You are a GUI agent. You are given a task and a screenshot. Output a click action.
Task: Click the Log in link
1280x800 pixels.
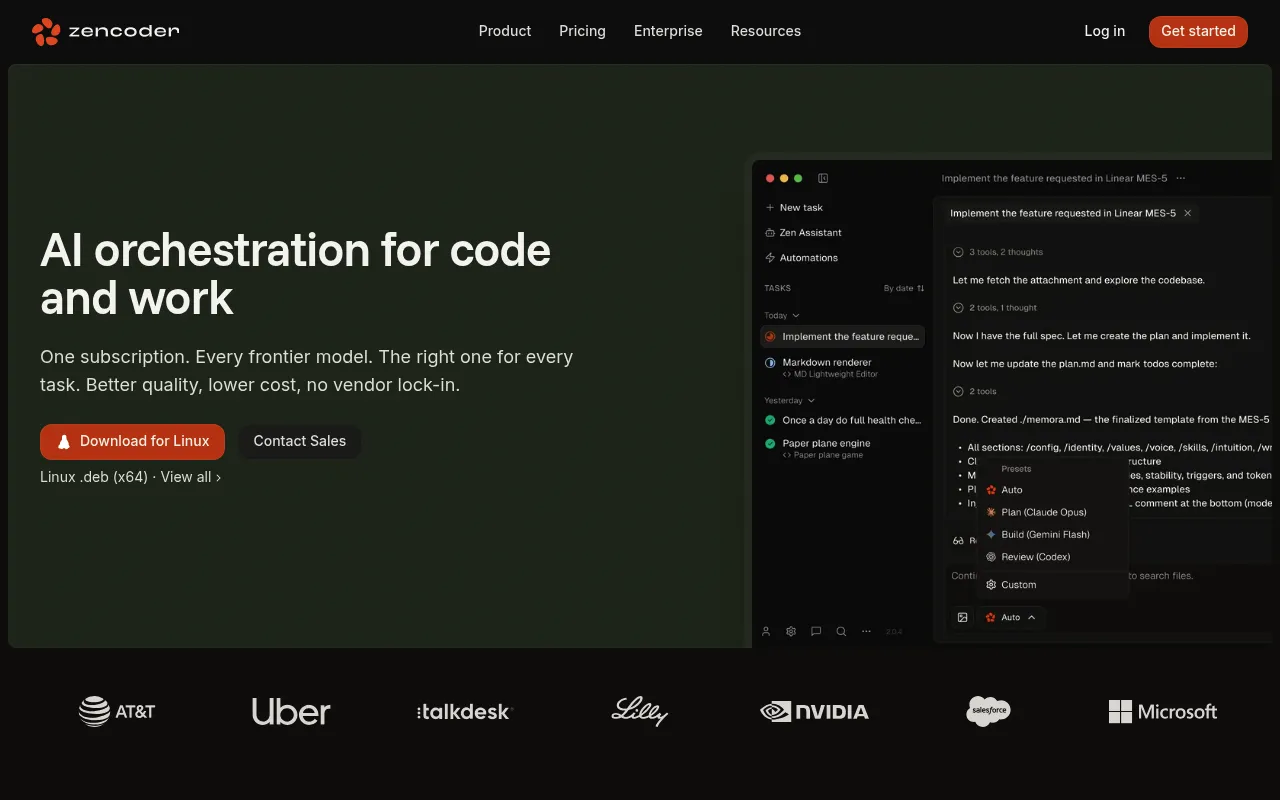point(1104,31)
